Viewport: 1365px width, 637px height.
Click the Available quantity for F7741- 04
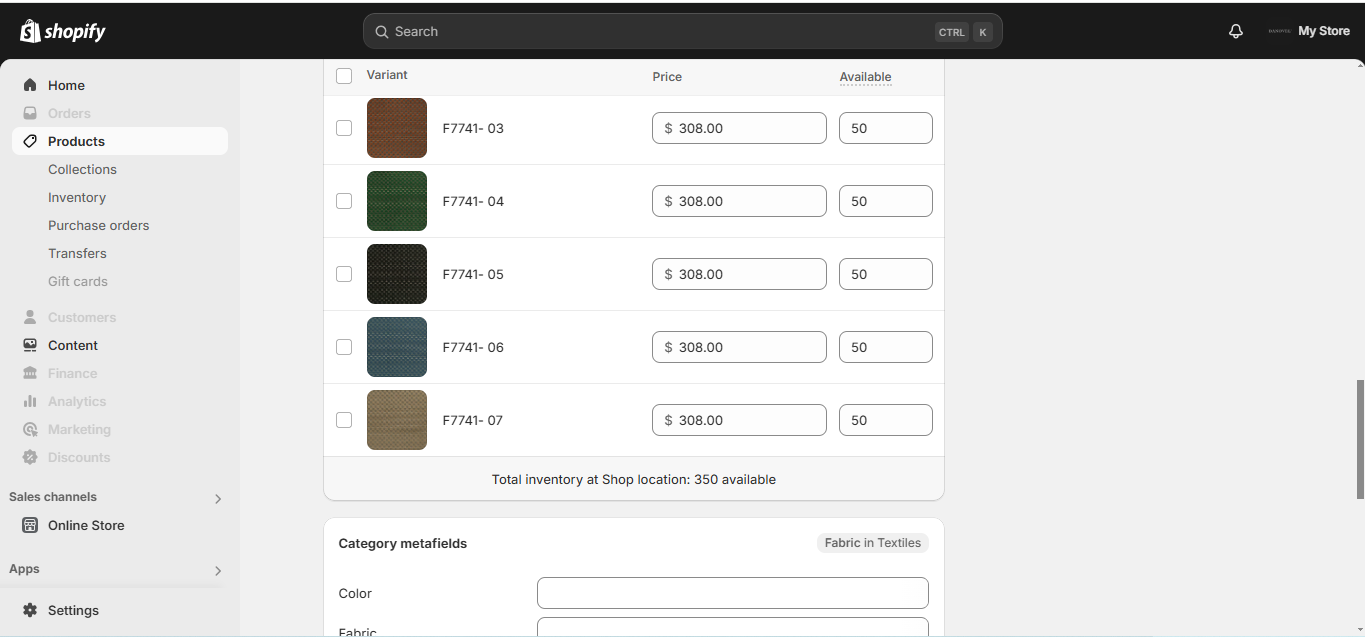(886, 201)
